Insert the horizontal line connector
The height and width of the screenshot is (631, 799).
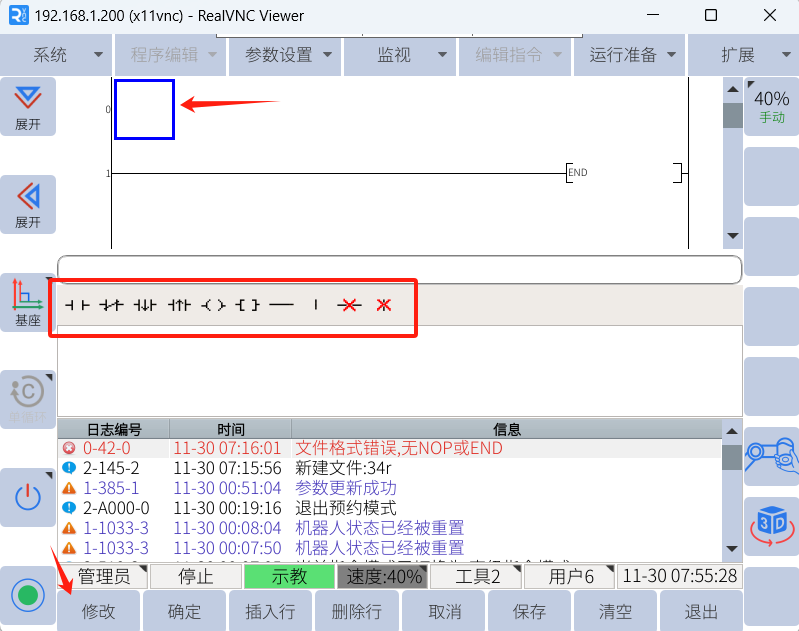pos(281,305)
